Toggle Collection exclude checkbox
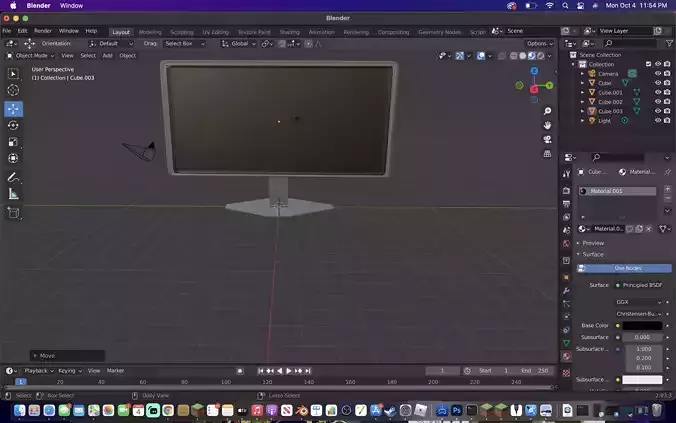676x423 pixels. tap(648, 64)
